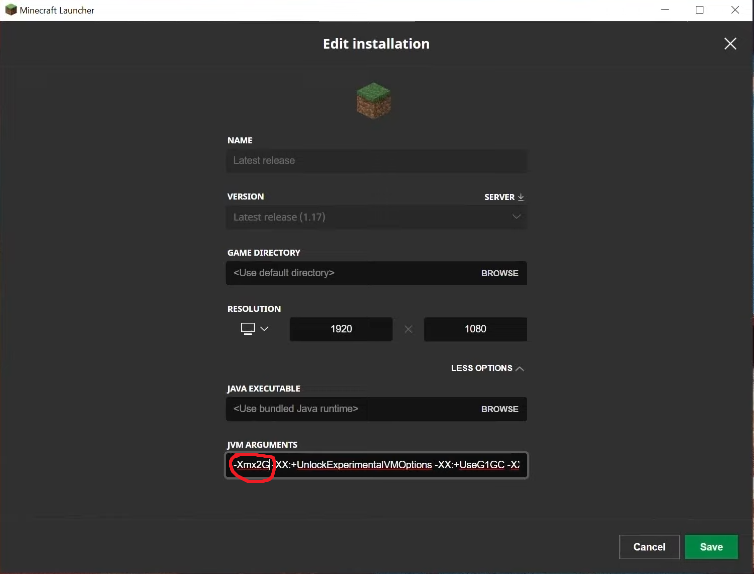Click the 'JVM ARGUMENTS' label
Image resolution: width=754 pixels, height=574 pixels.
pyautogui.click(x=262, y=445)
